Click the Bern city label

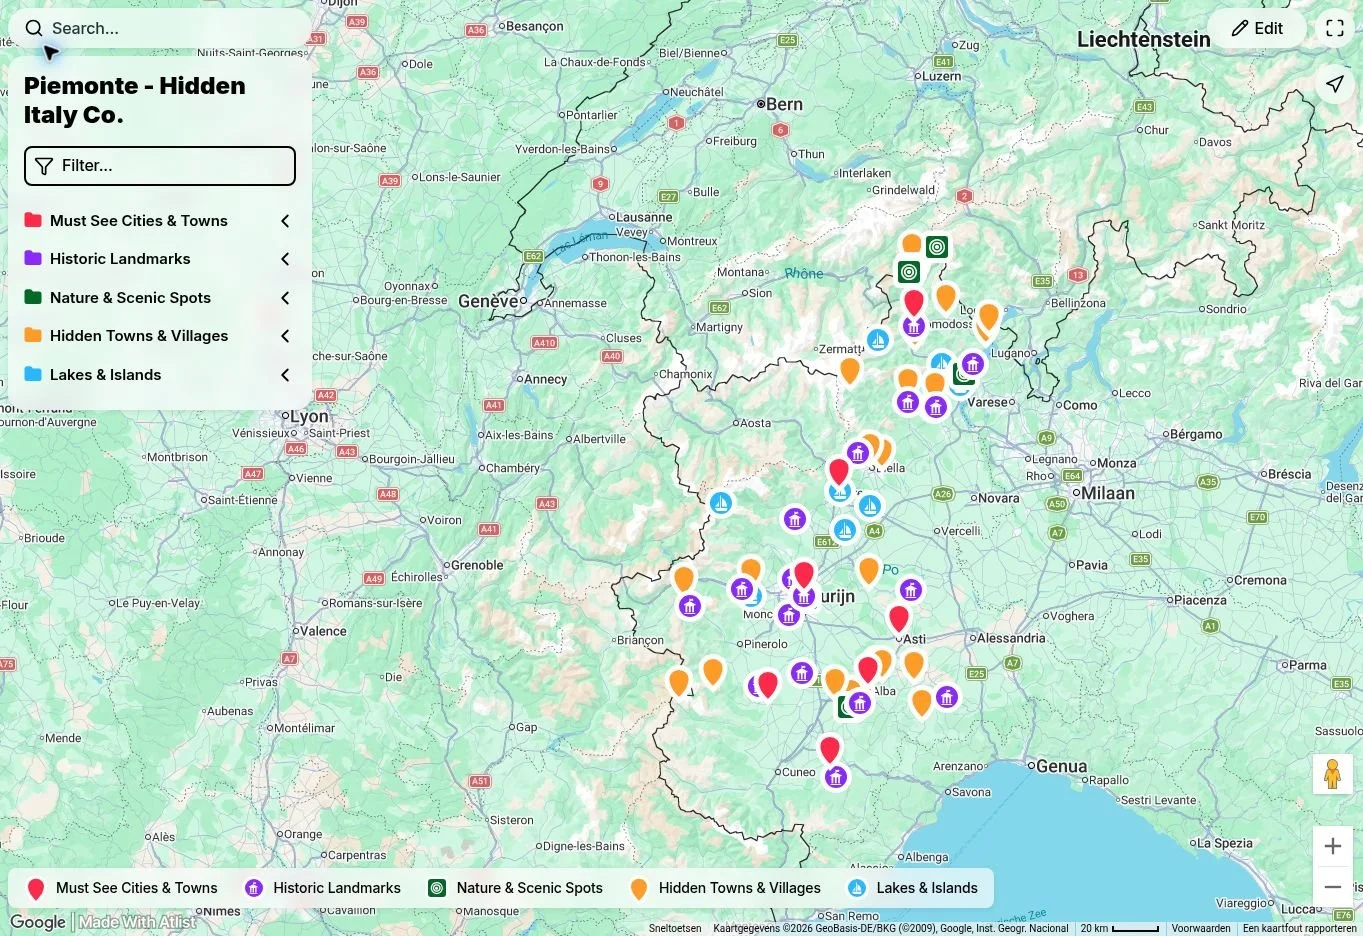(x=785, y=104)
